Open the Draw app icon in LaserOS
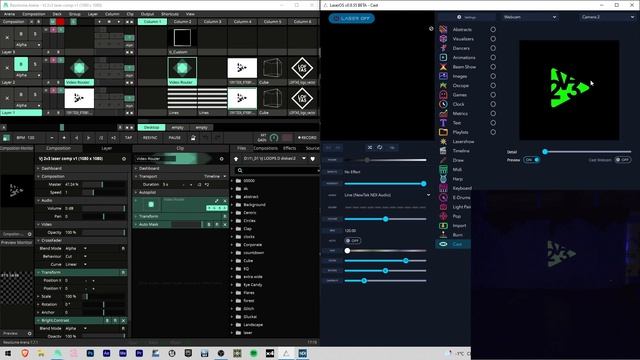Image resolution: width=640 pixels, height=360 pixels. pyautogui.click(x=443, y=160)
